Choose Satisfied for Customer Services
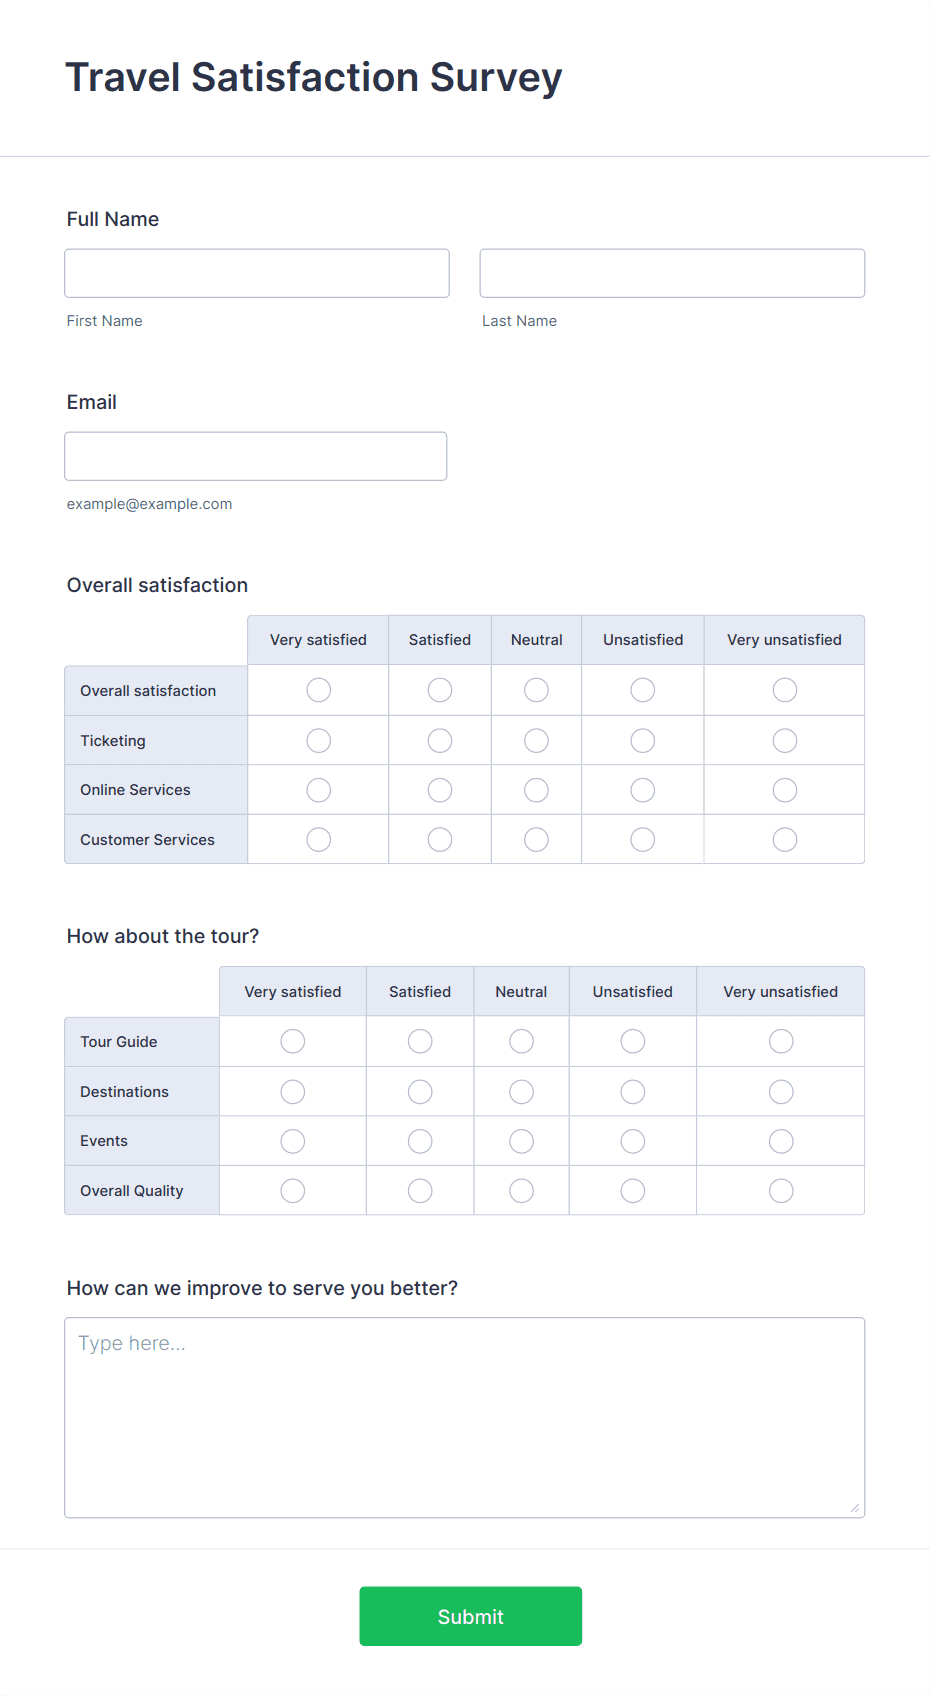 pyautogui.click(x=439, y=839)
